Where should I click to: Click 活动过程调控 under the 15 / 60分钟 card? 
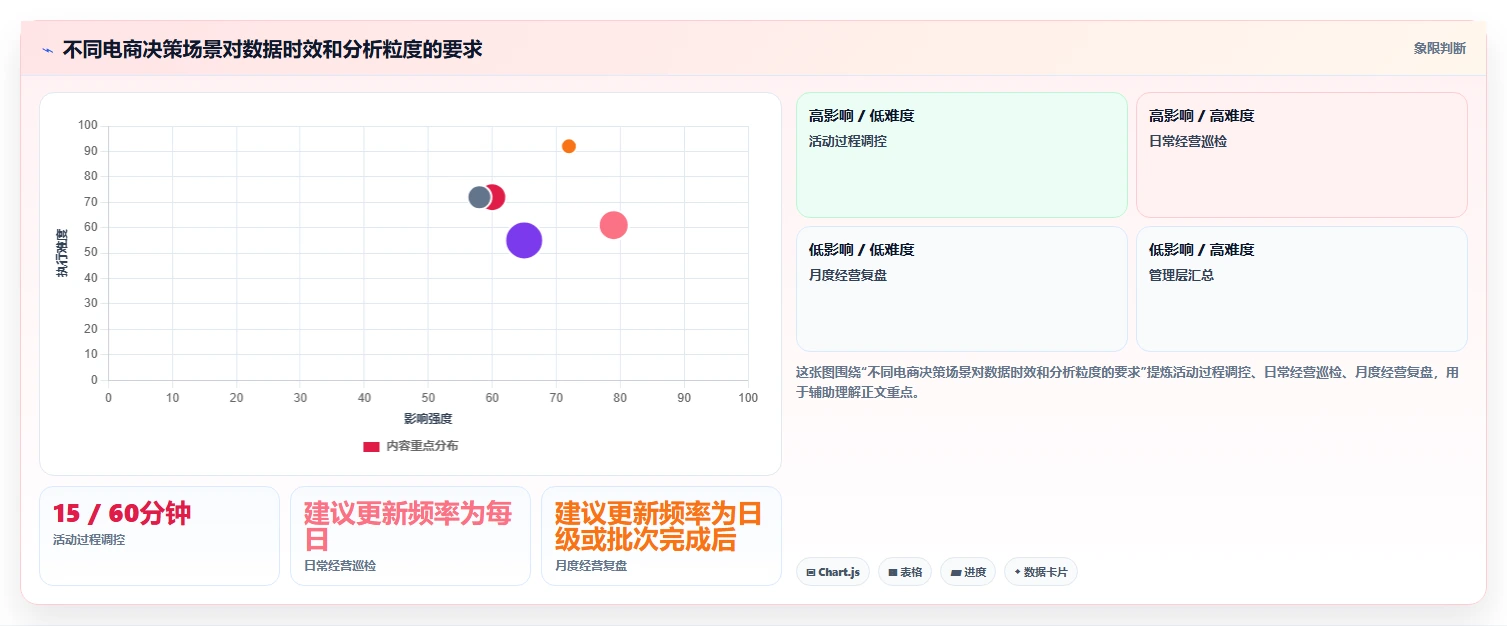click(x=89, y=540)
